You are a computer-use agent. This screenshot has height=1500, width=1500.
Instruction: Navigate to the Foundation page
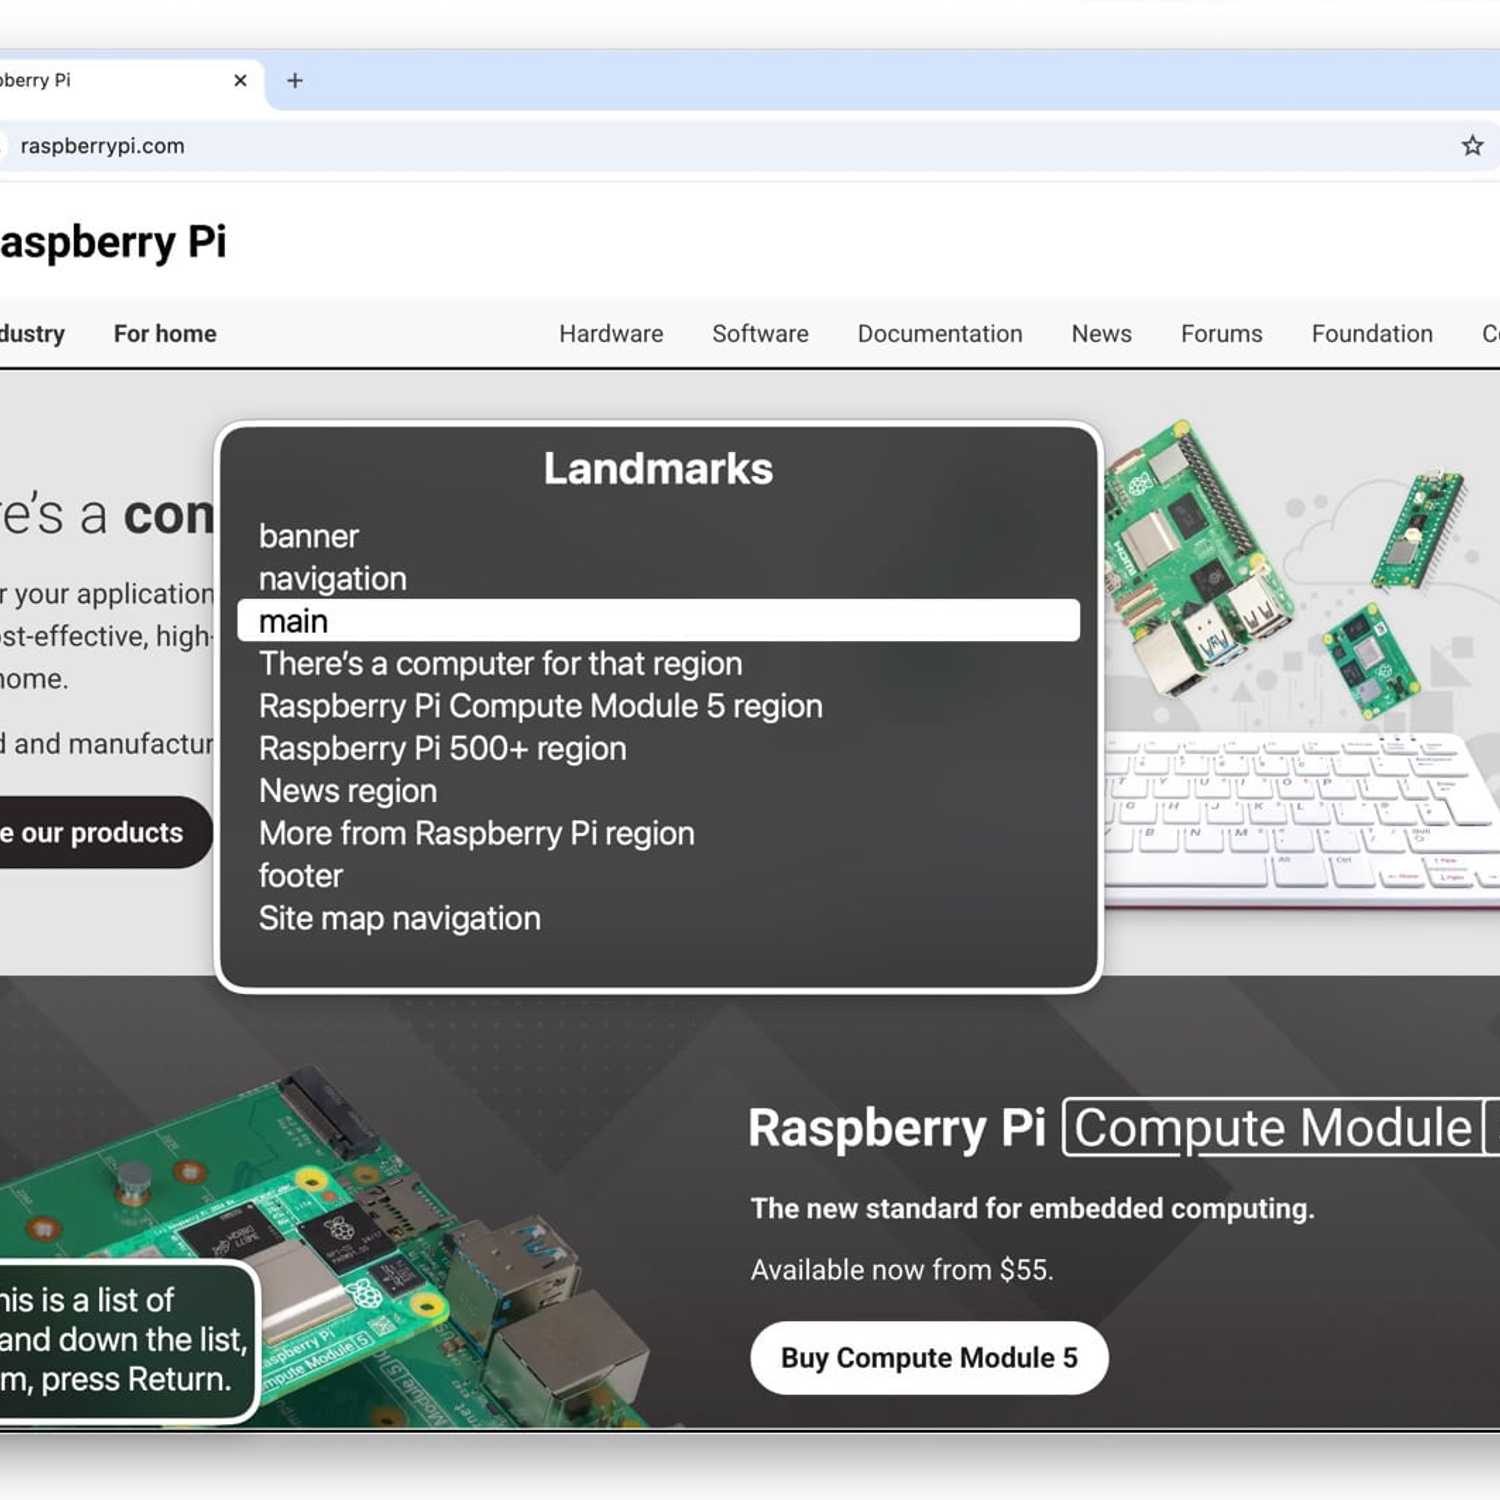tap(1371, 334)
